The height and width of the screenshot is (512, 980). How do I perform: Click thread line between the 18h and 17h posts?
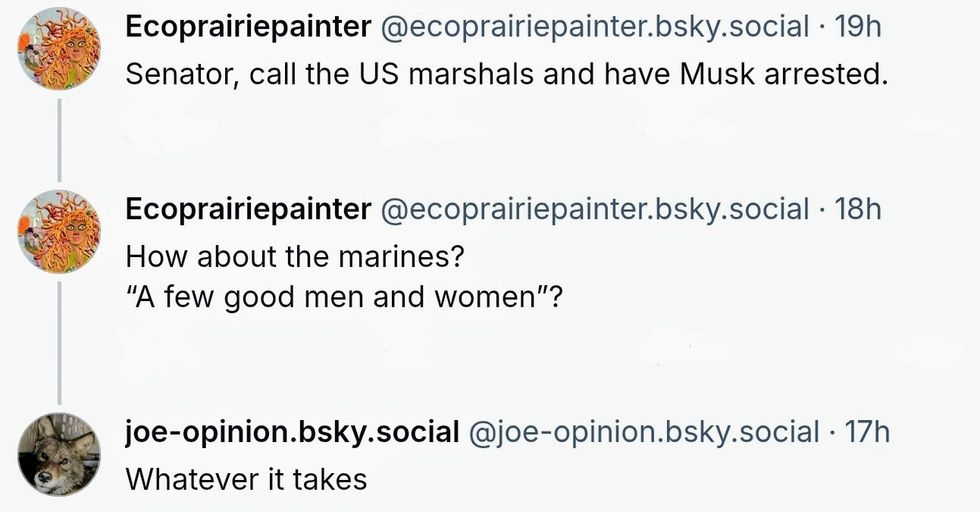[59, 340]
